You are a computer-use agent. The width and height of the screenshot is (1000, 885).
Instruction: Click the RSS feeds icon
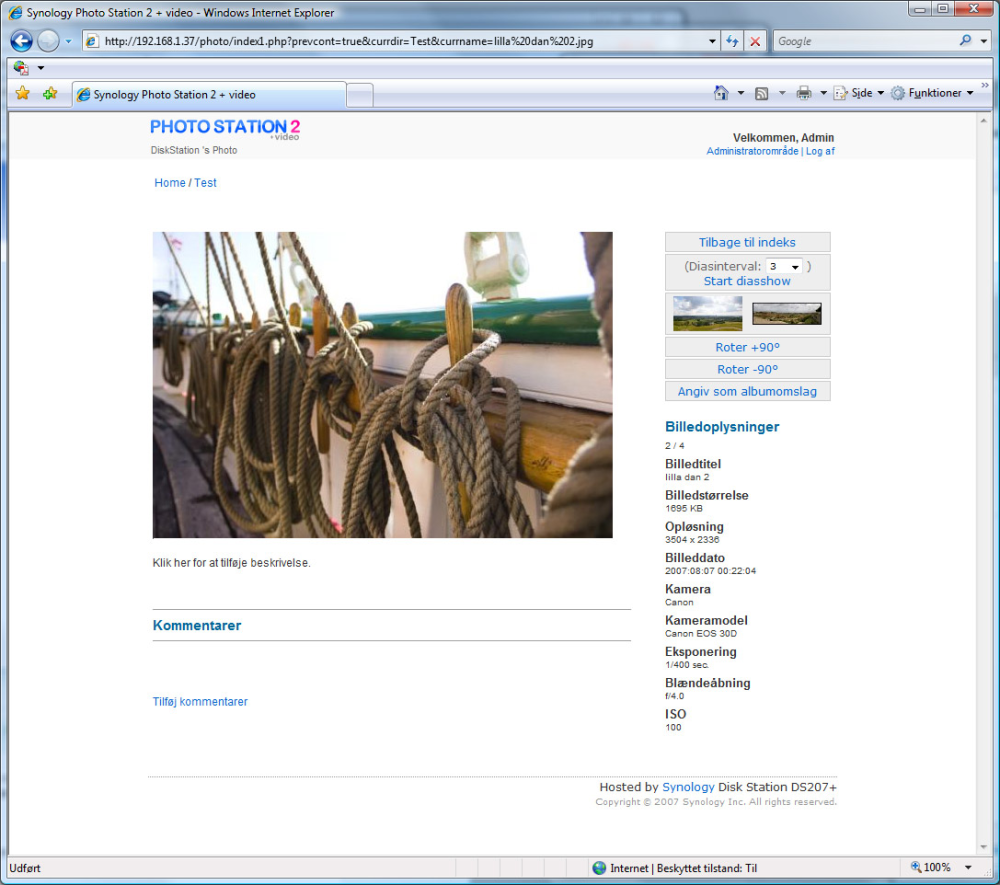pos(761,93)
